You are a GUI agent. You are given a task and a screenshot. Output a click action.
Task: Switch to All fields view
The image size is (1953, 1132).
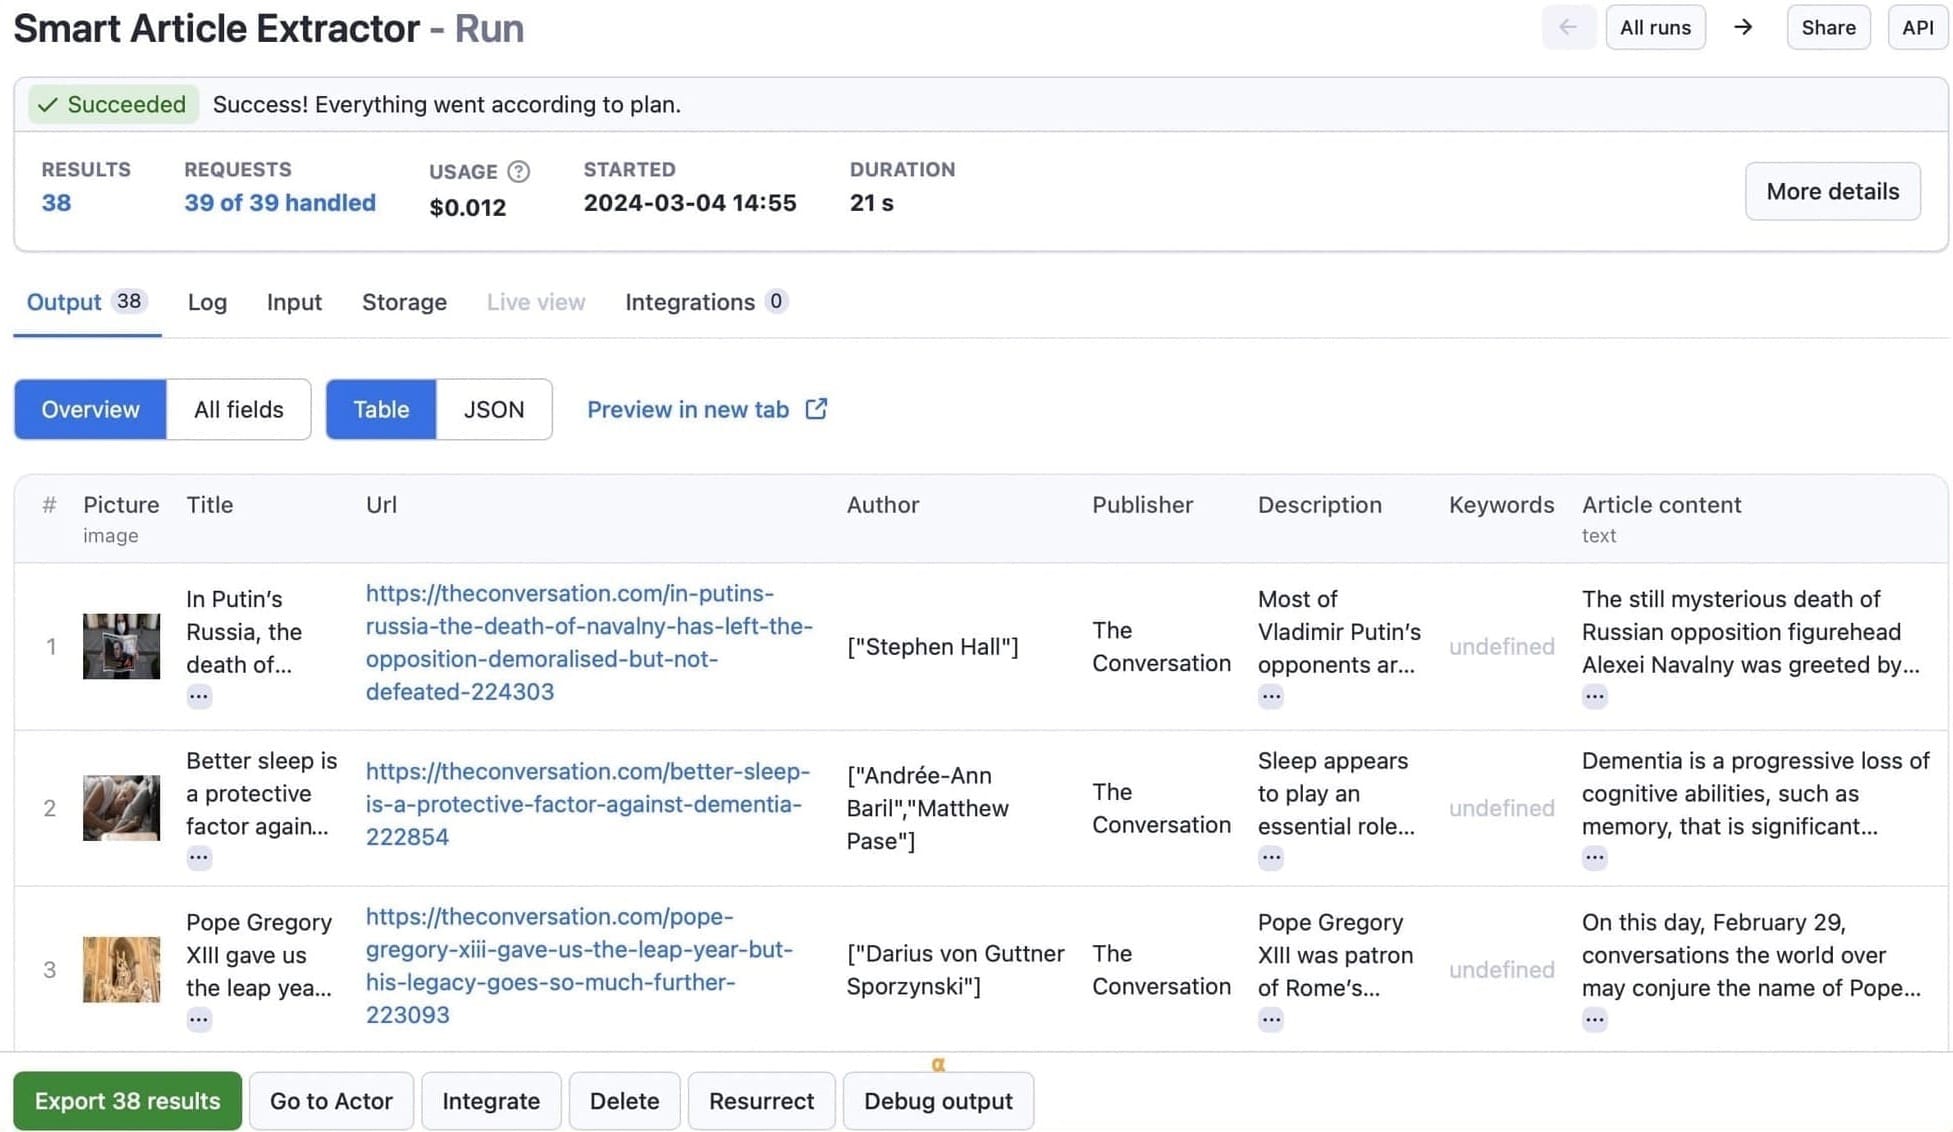238,409
